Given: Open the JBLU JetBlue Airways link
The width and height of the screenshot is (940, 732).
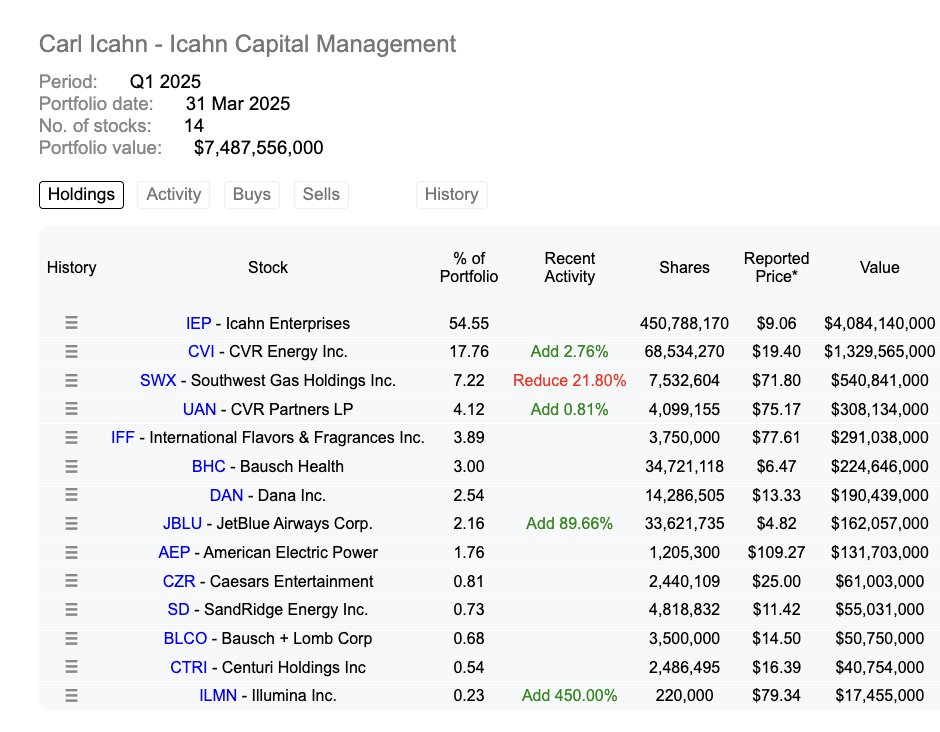Looking at the screenshot, I should (x=267, y=523).
